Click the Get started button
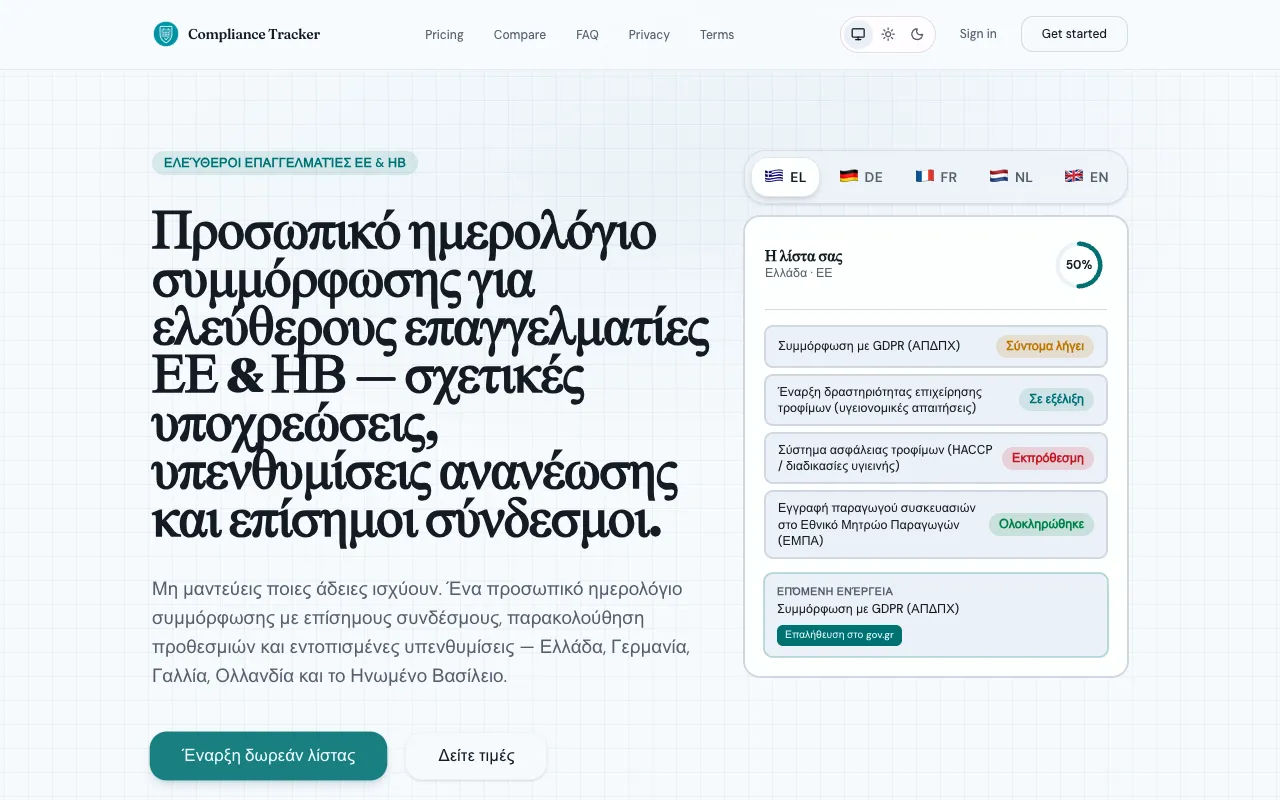Viewport: 1280px width, 800px height. [x=1074, y=34]
